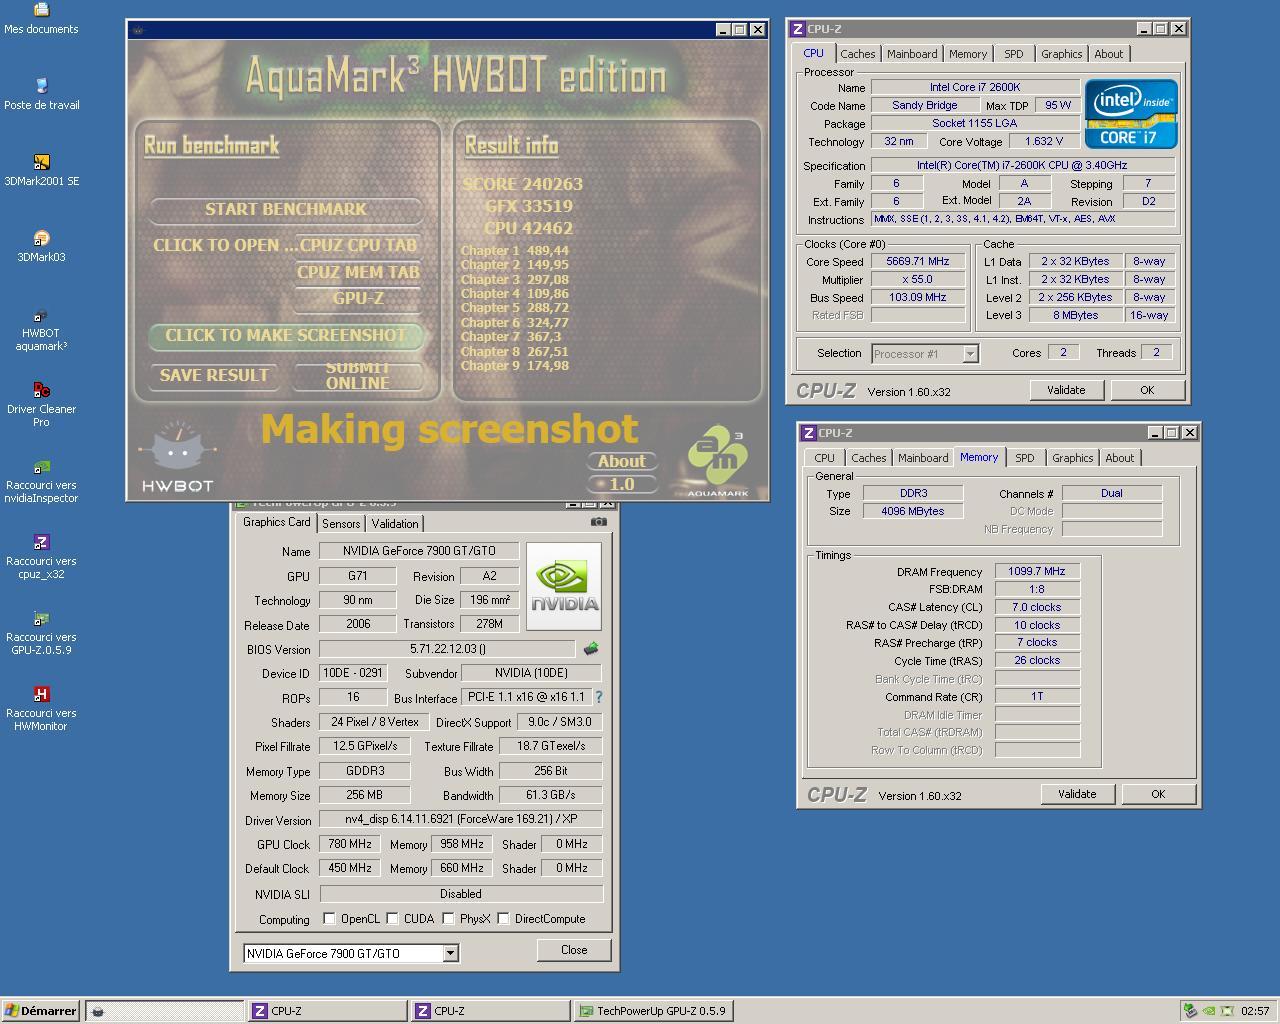This screenshot has width=1280, height=1024.
Task: Click CPUZ CPU TAB button
Action: coord(358,245)
